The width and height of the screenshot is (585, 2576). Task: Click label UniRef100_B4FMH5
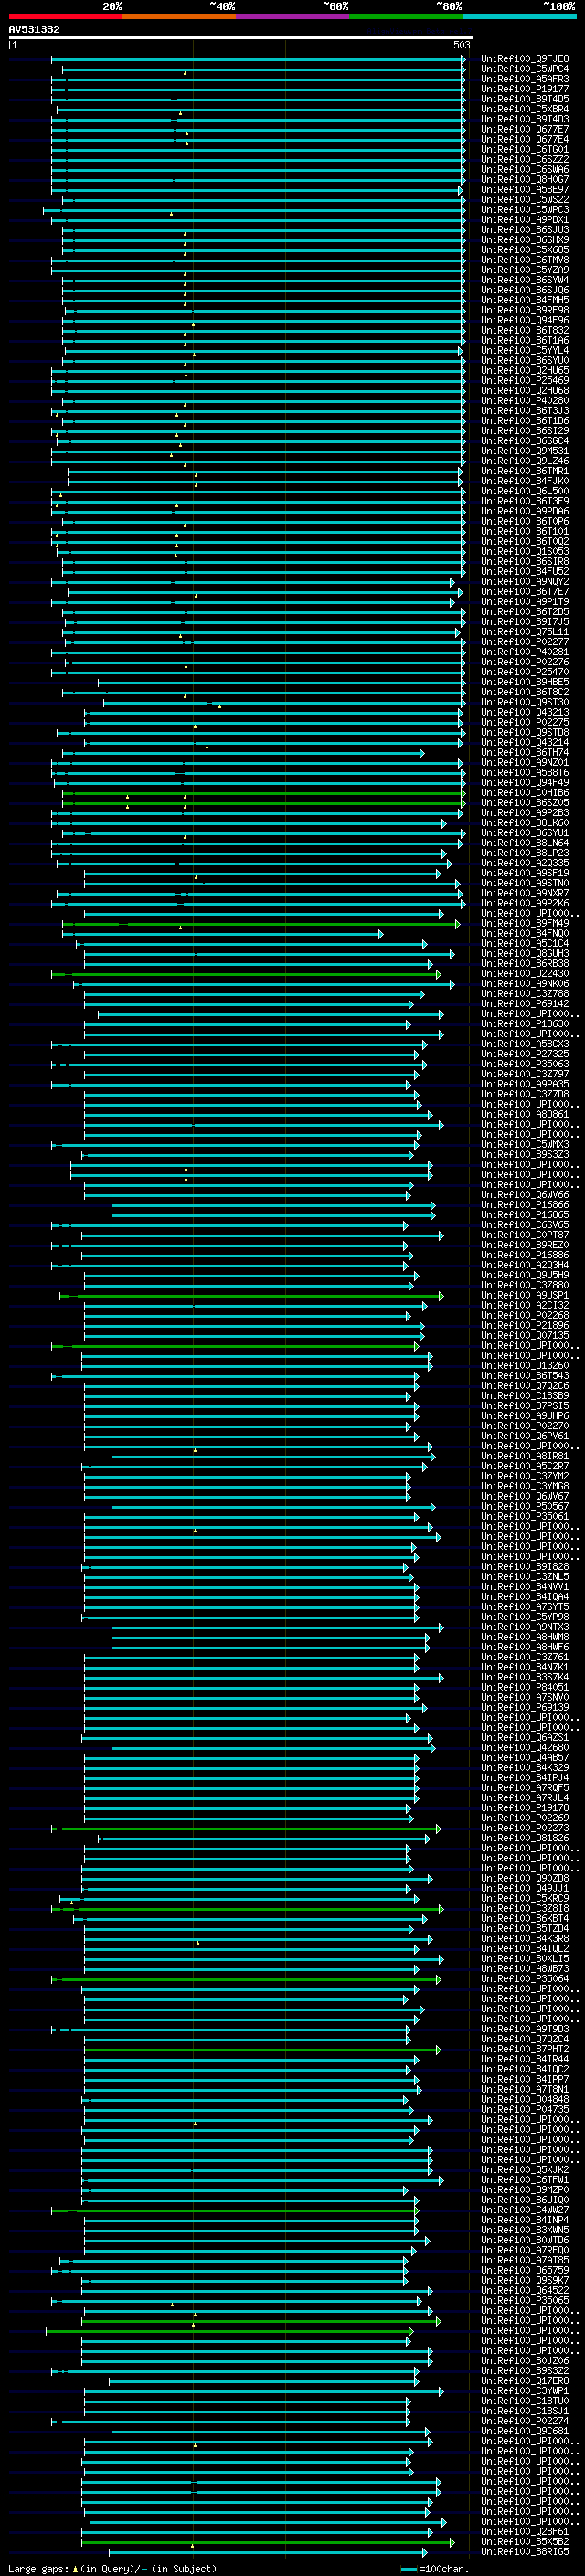pyautogui.click(x=524, y=300)
